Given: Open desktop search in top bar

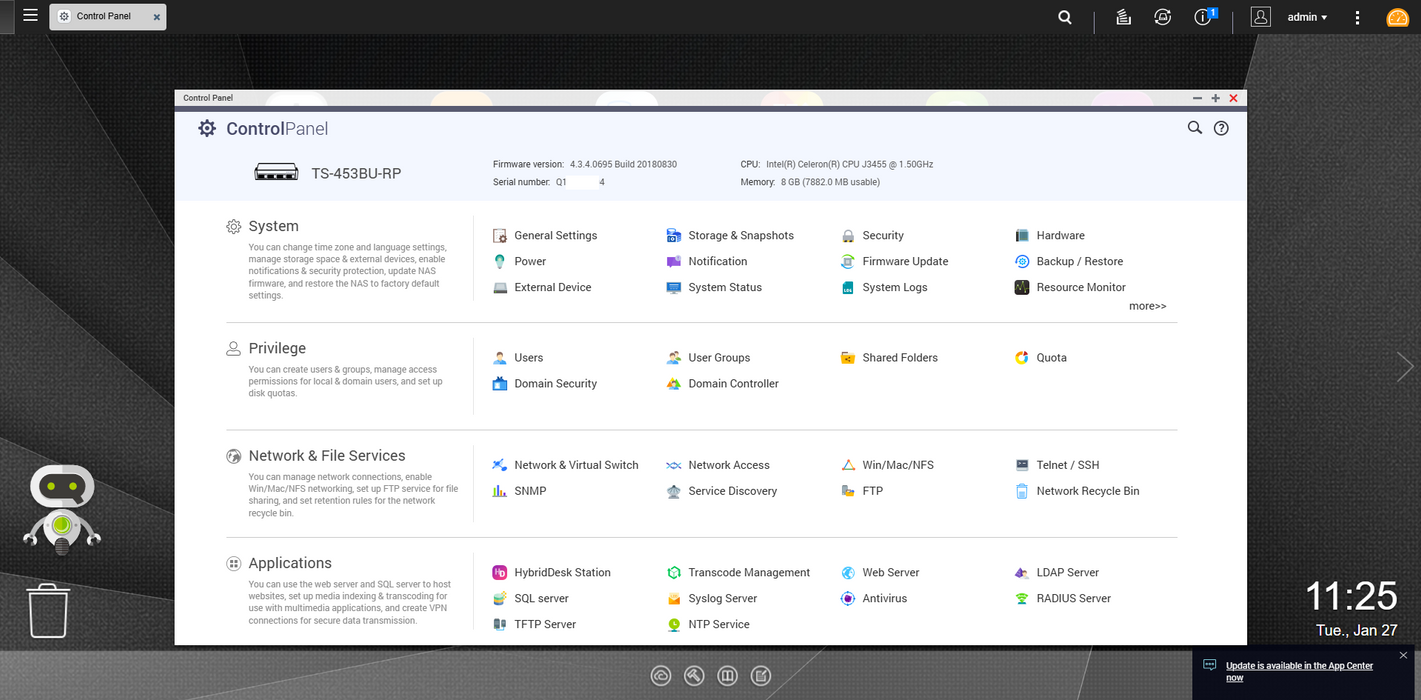Looking at the screenshot, I should (x=1065, y=17).
